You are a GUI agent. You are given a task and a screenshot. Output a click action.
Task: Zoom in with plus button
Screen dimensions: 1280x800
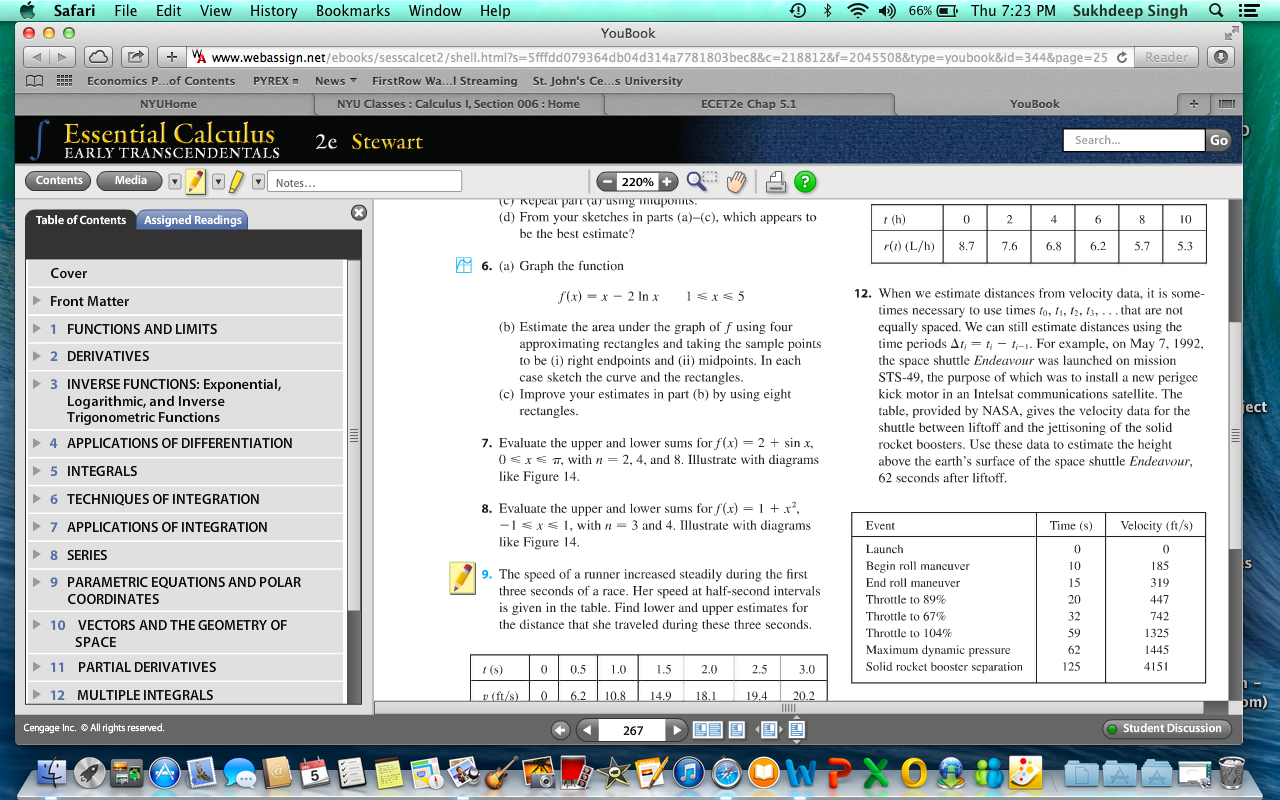tap(667, 182)
